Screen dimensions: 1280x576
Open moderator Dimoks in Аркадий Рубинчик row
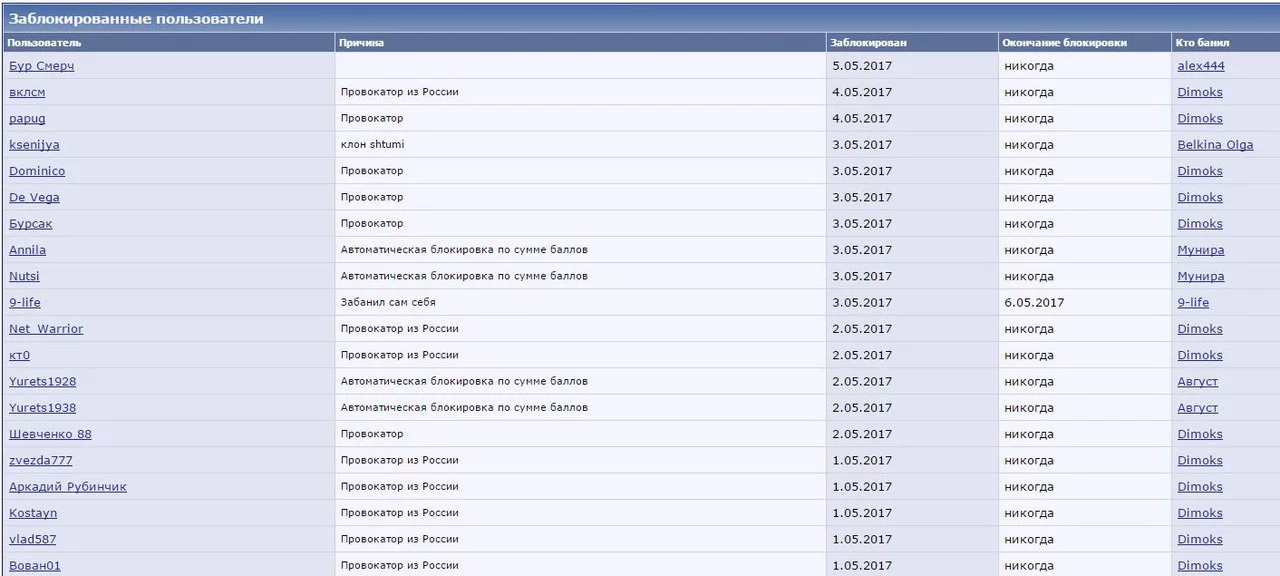coord(1200,487)
